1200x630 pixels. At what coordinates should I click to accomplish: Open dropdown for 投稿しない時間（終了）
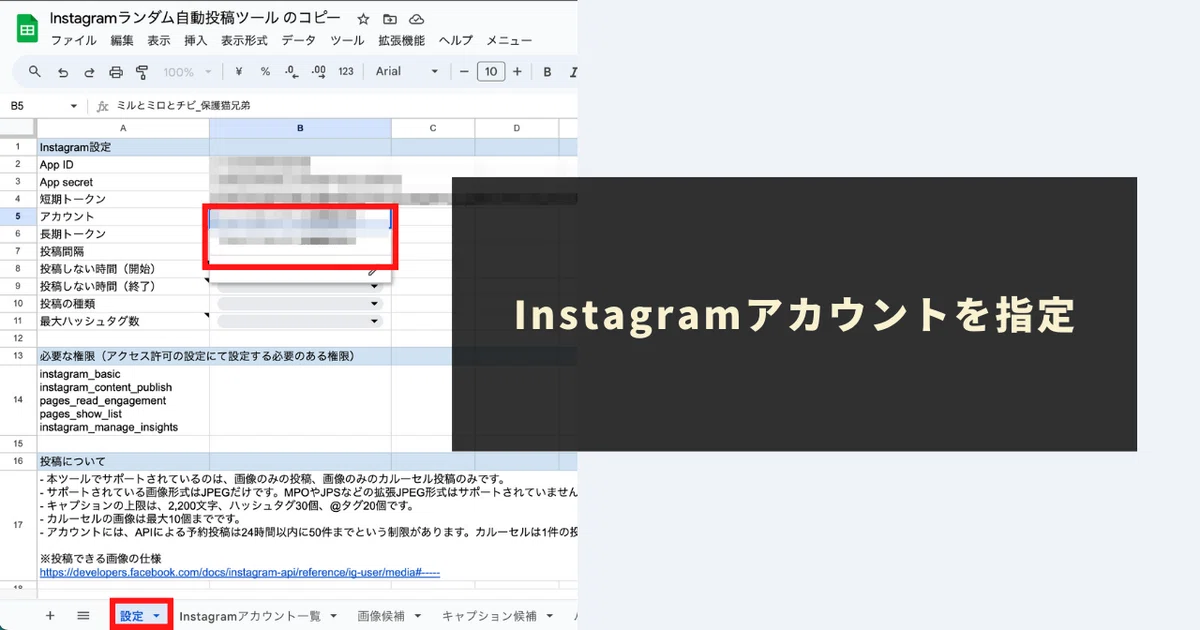[375, 287]
